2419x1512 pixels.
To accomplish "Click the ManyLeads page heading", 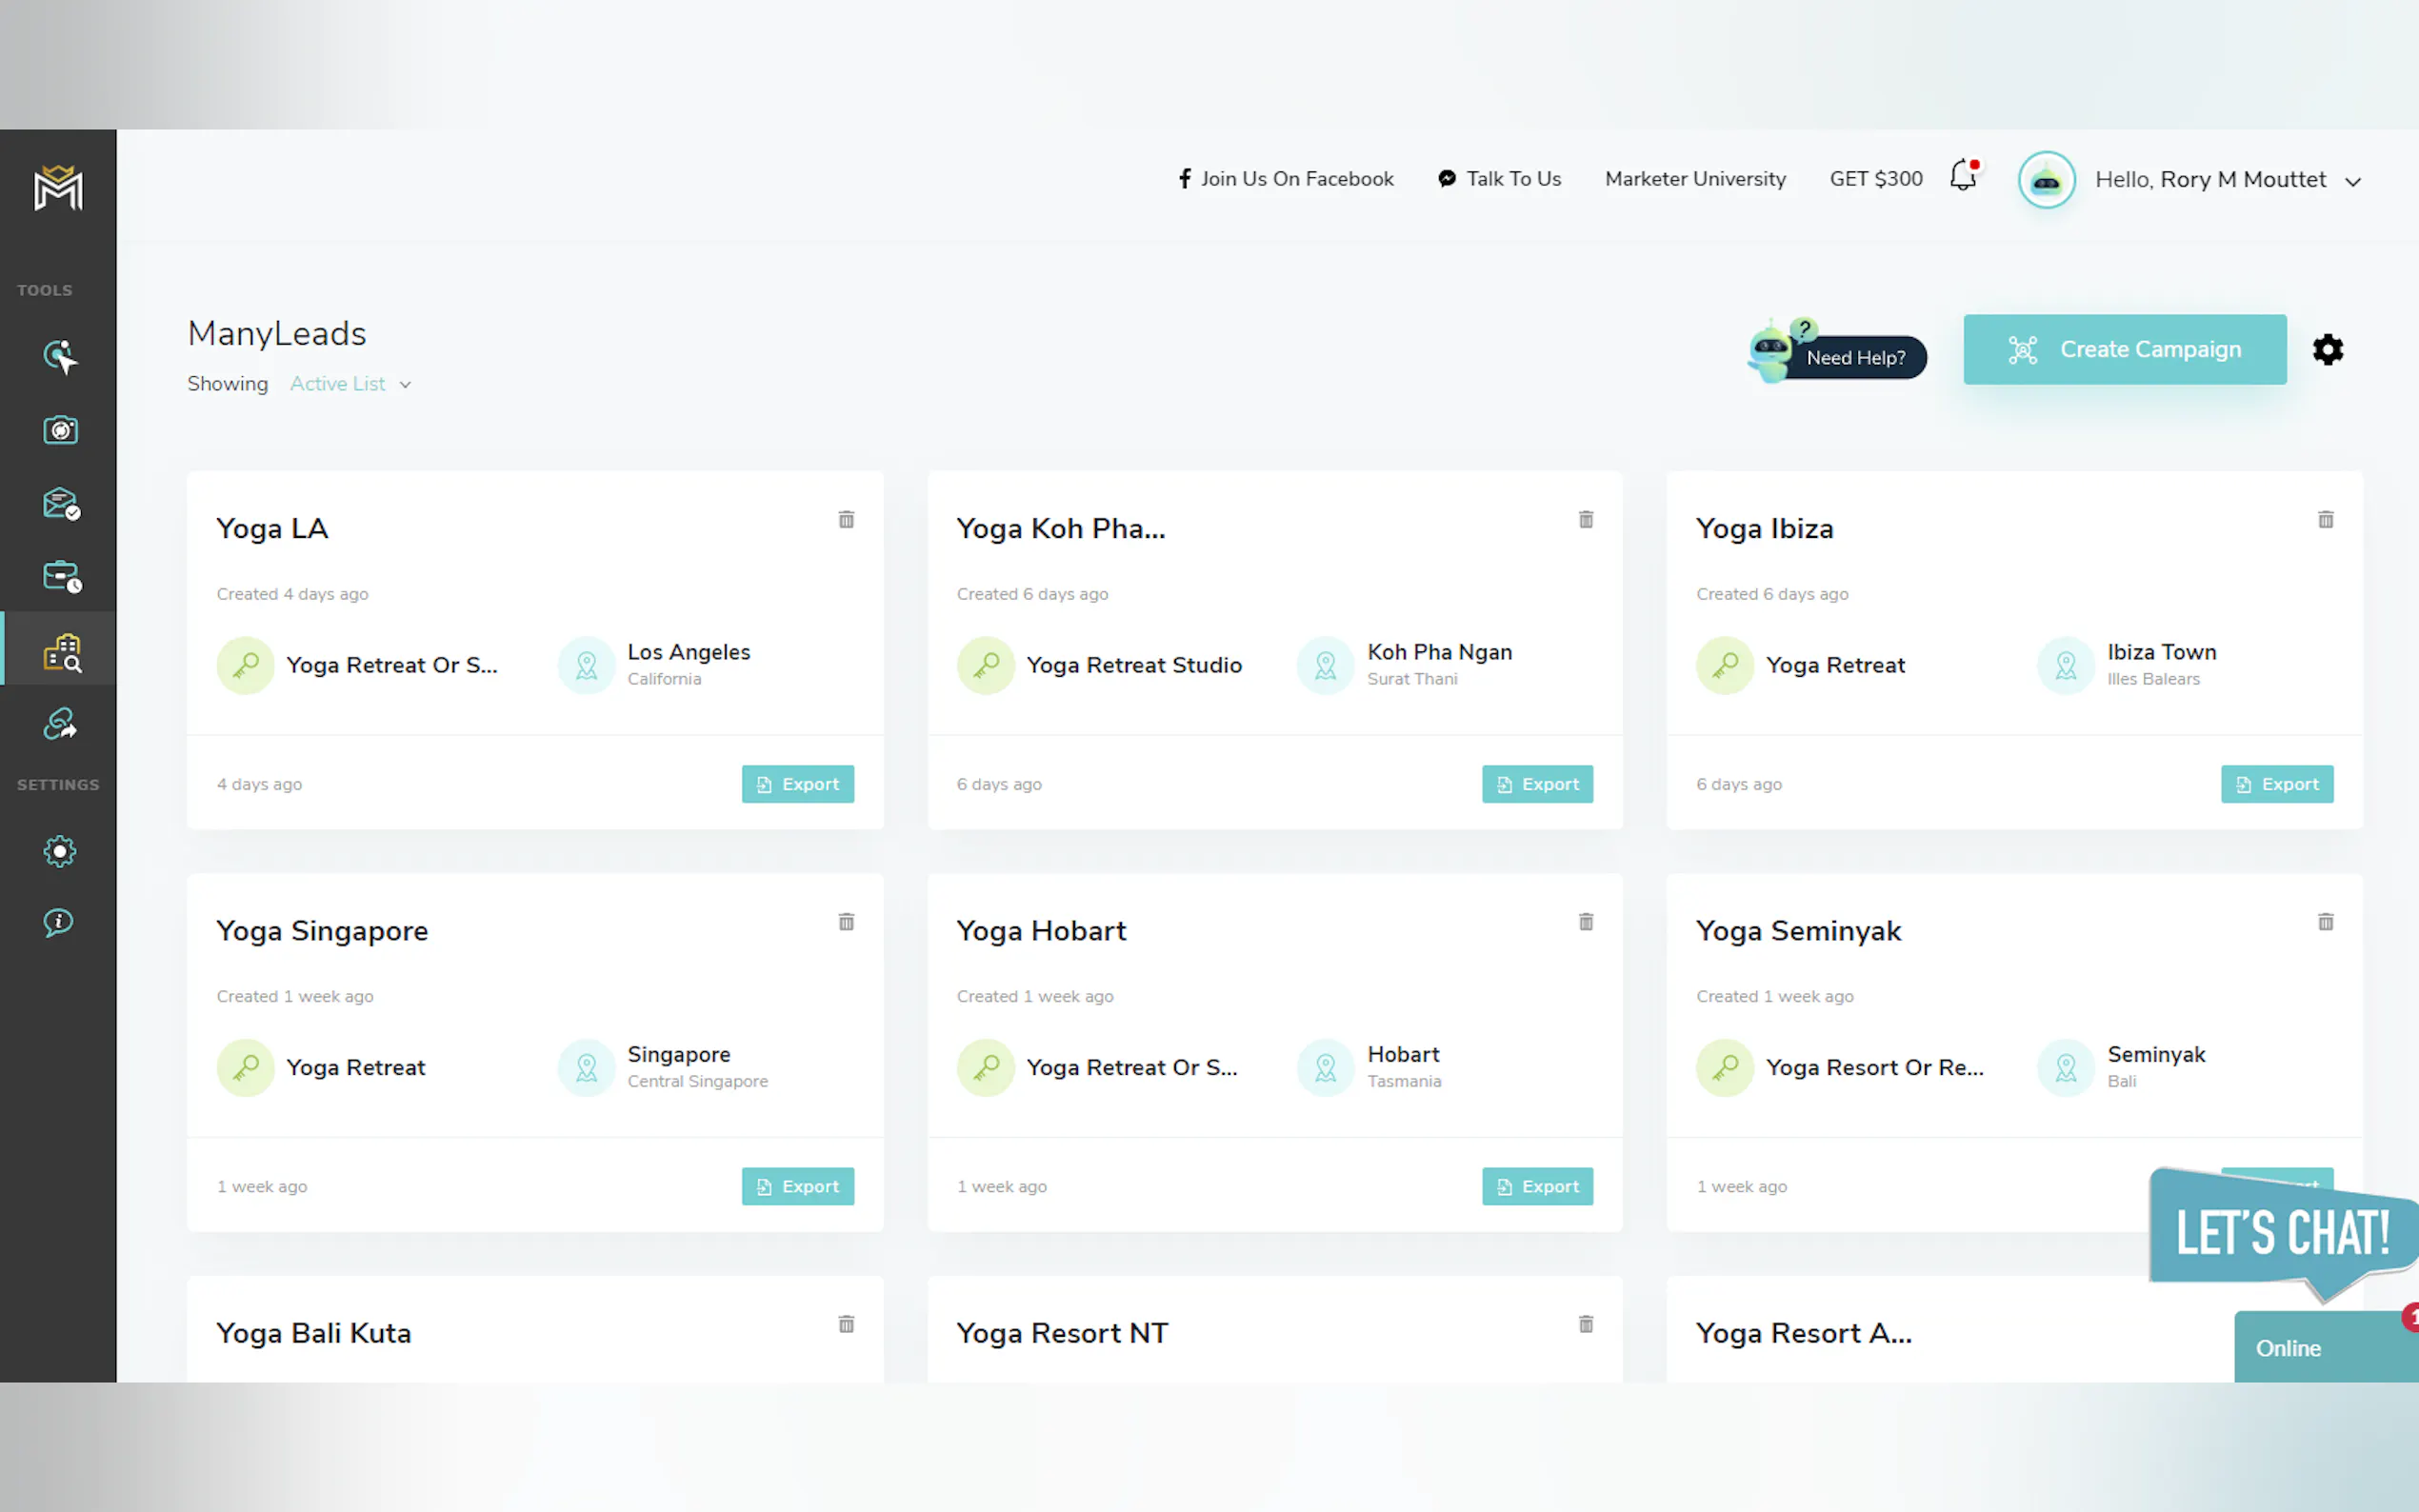I will click(x=277, y=333).
